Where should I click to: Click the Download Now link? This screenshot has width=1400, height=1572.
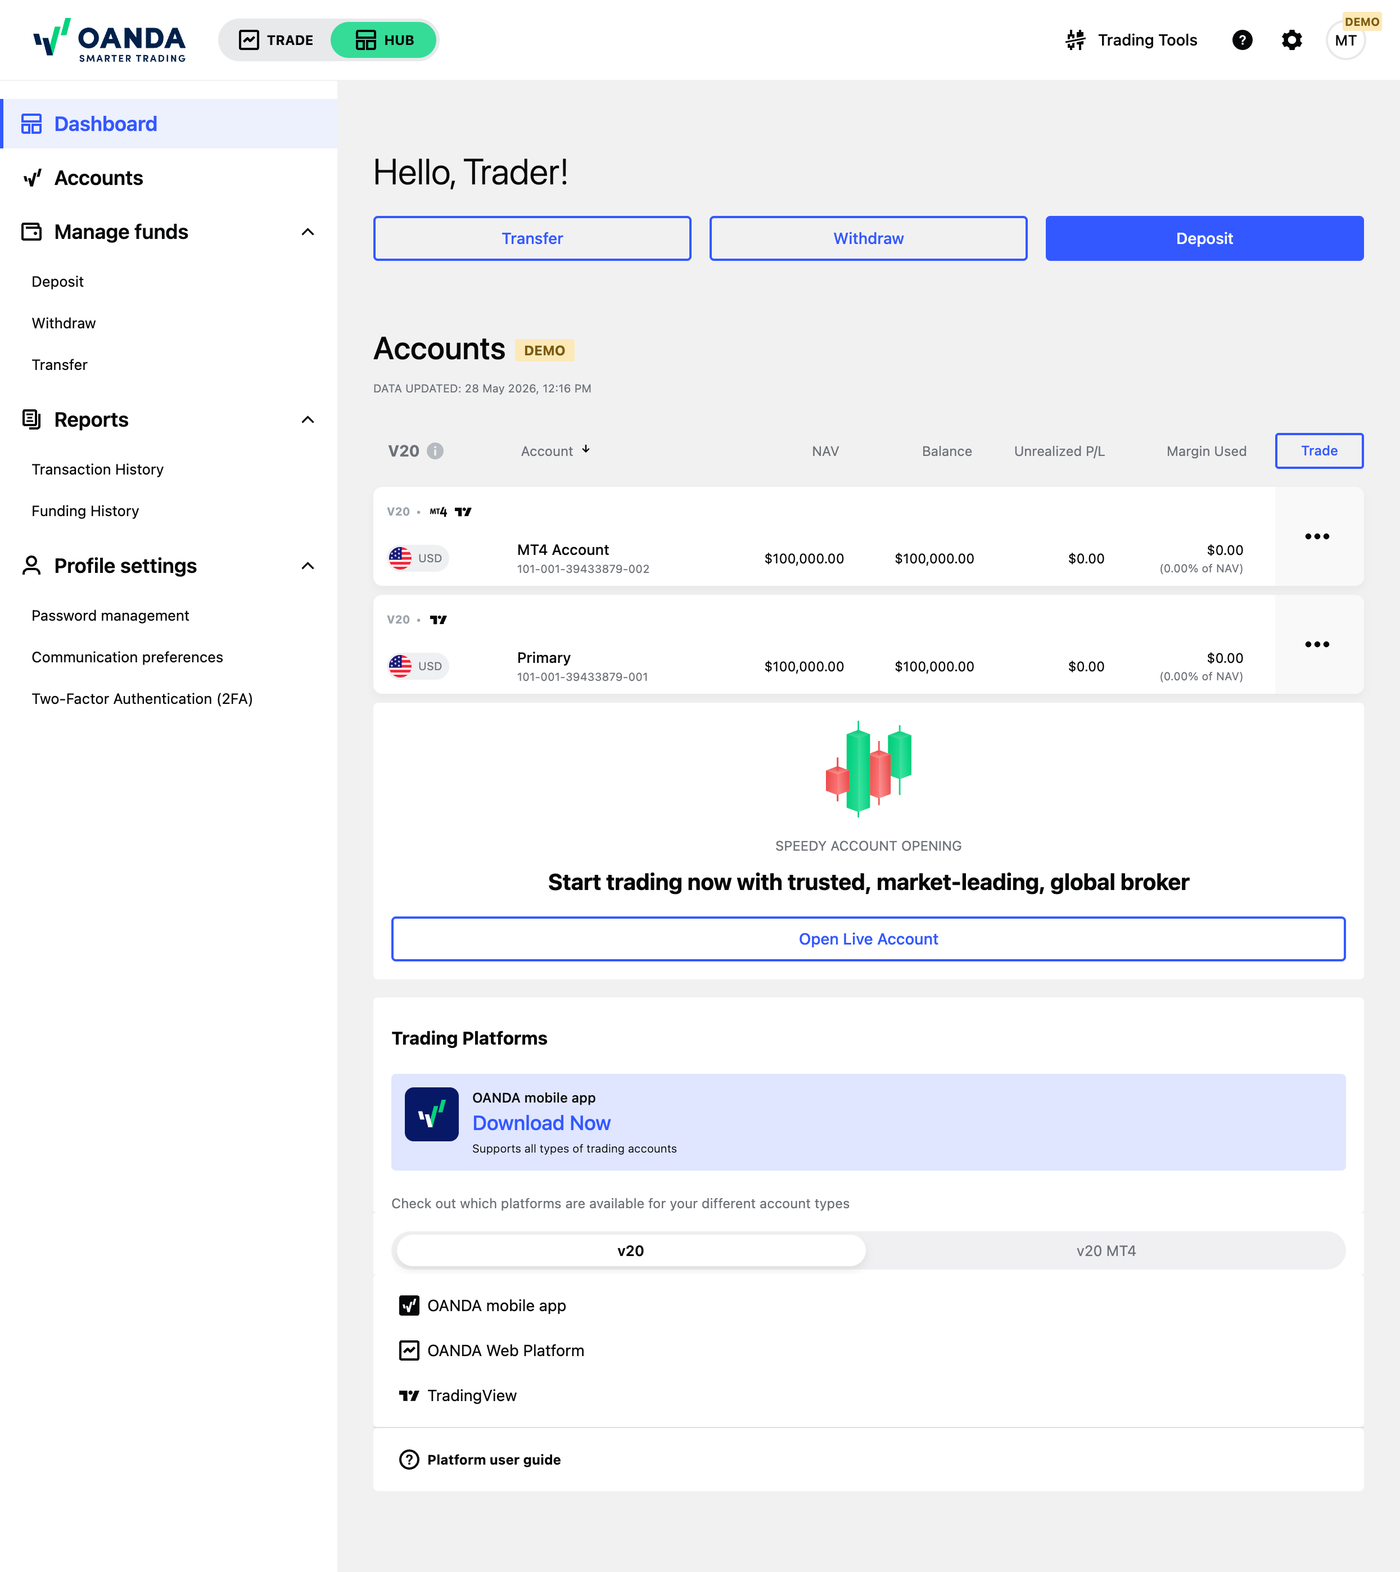pyautogui.click(x=541, y=1123)
